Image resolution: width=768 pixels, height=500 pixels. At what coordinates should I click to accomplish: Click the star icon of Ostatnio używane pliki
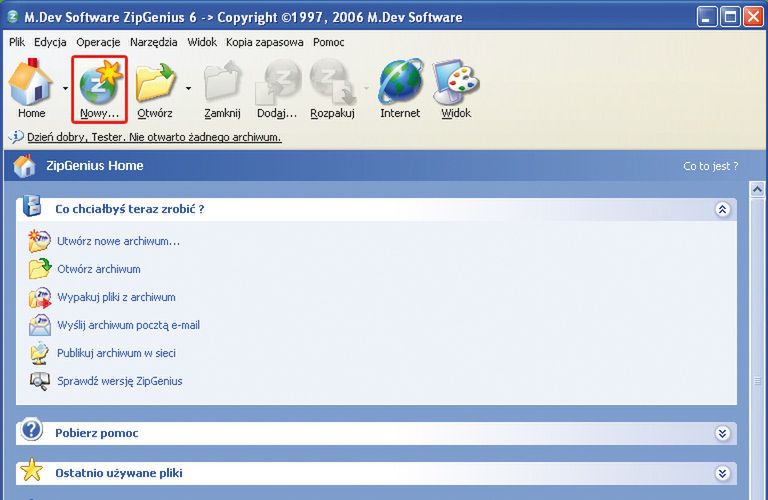point(32,470)
